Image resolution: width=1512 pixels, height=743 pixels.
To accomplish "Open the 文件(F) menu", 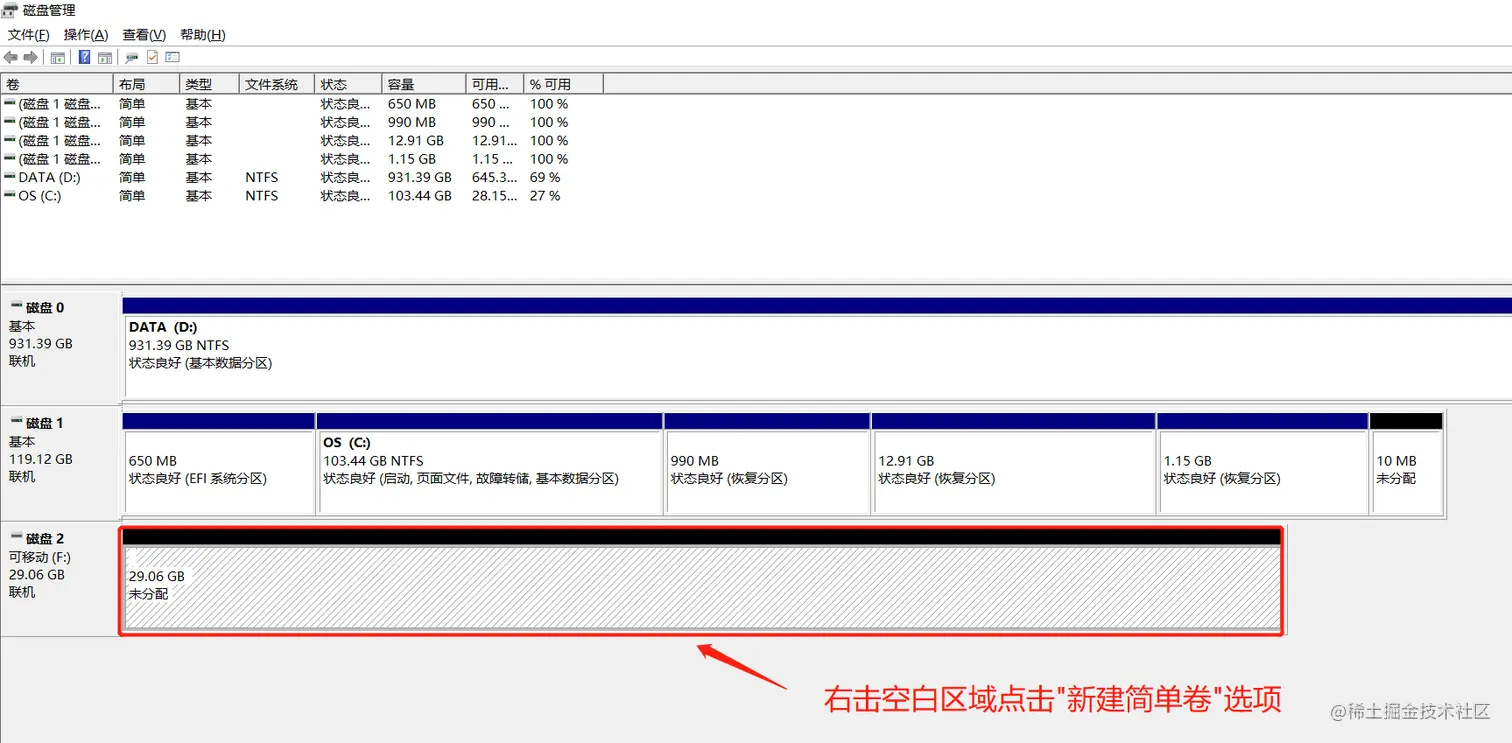I will click(29, 35).
